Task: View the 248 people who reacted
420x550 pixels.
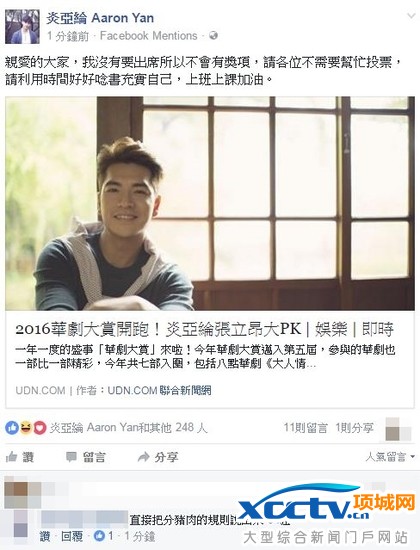Action: point(128,428)
